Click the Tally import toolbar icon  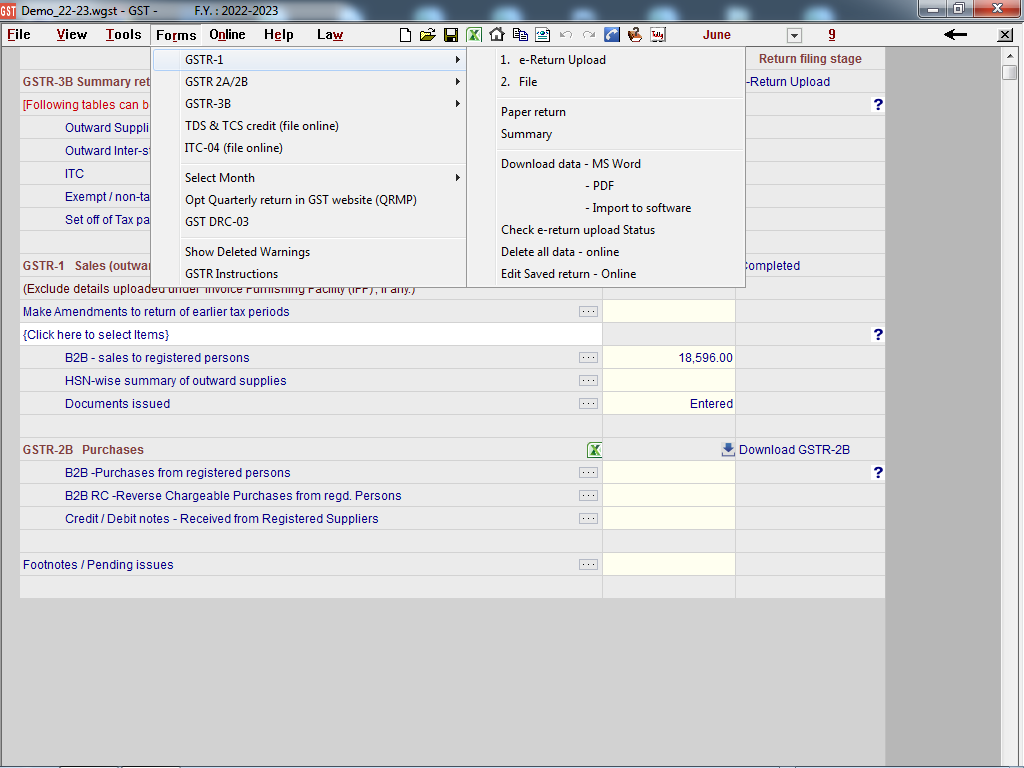658,35
